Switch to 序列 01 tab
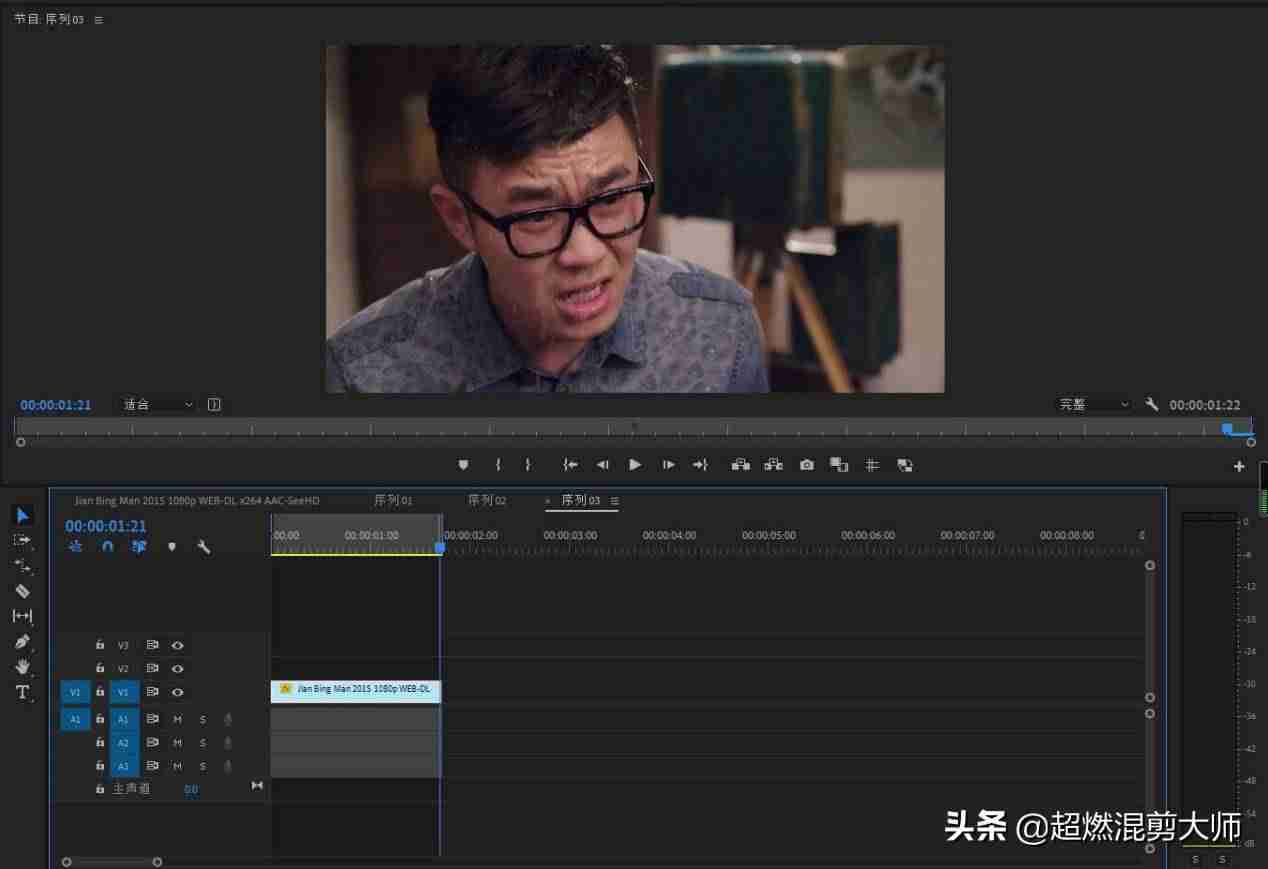 pos(393,500)
